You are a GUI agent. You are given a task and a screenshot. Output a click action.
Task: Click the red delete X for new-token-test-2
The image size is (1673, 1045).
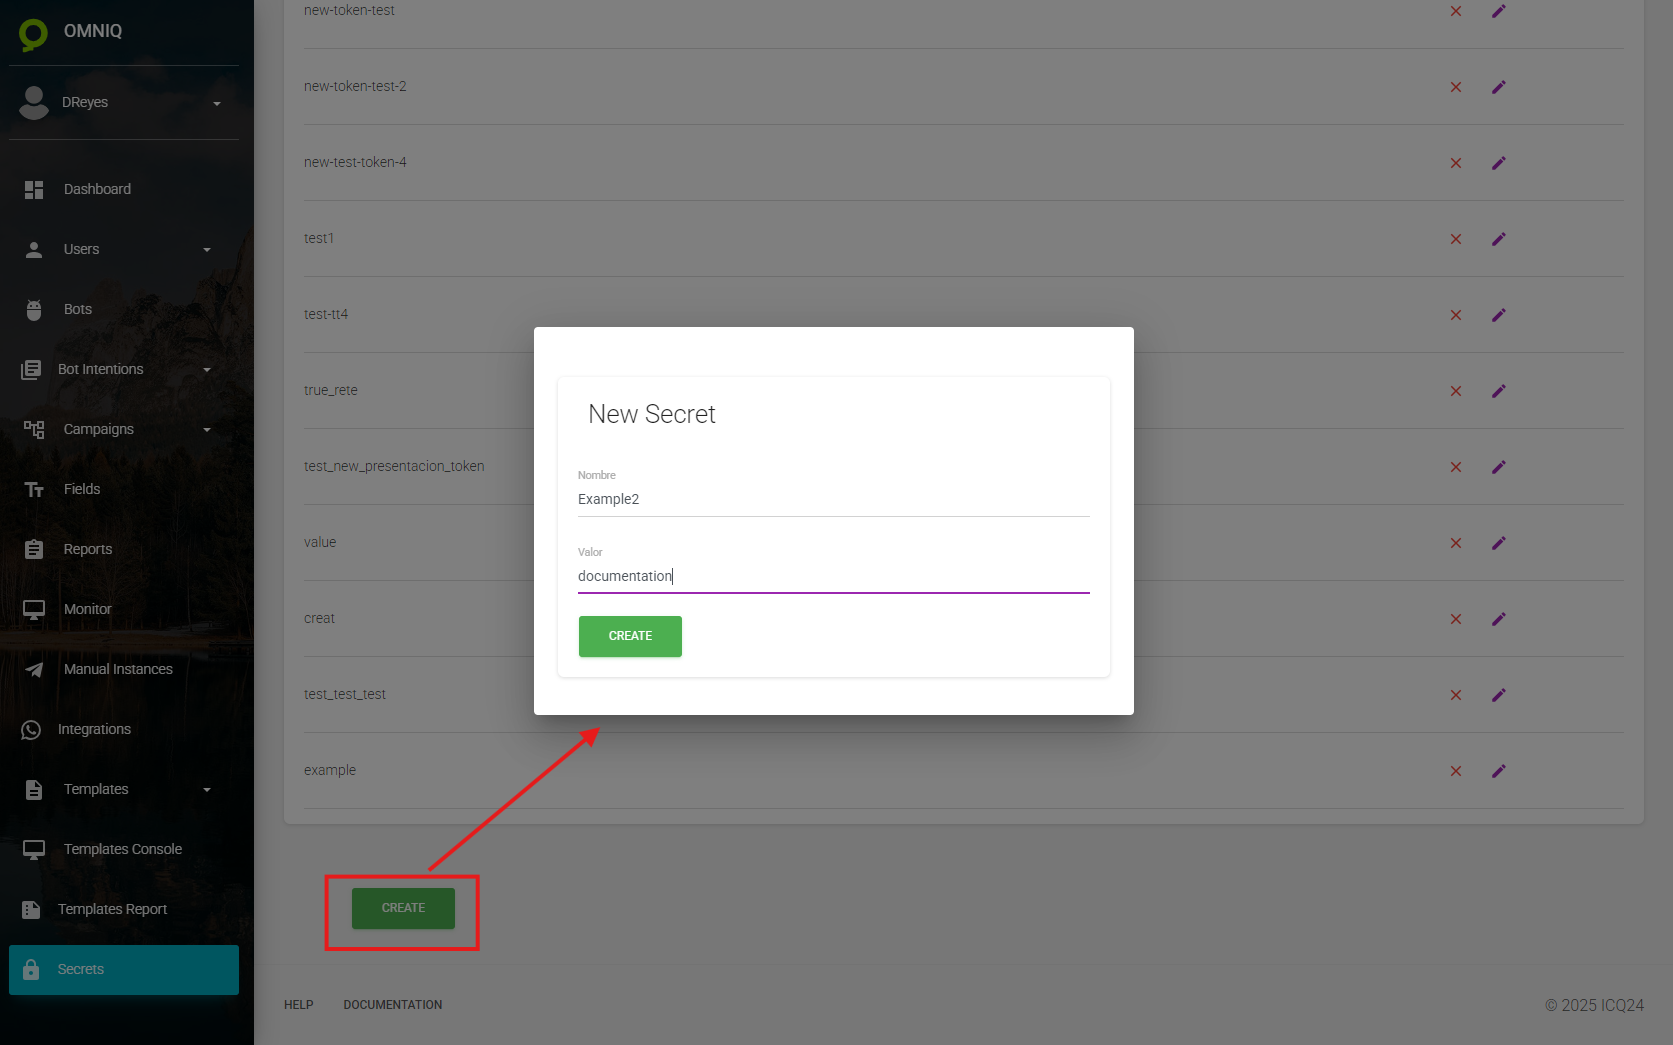coord(1456,87)
